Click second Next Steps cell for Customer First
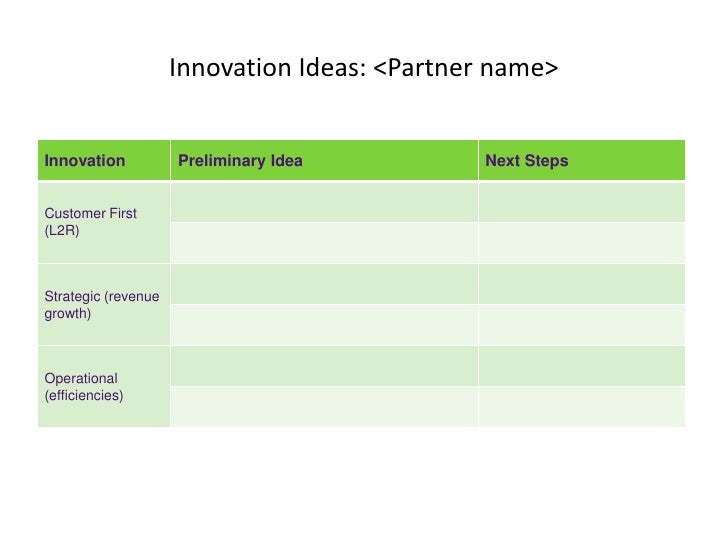 (582, 242)
